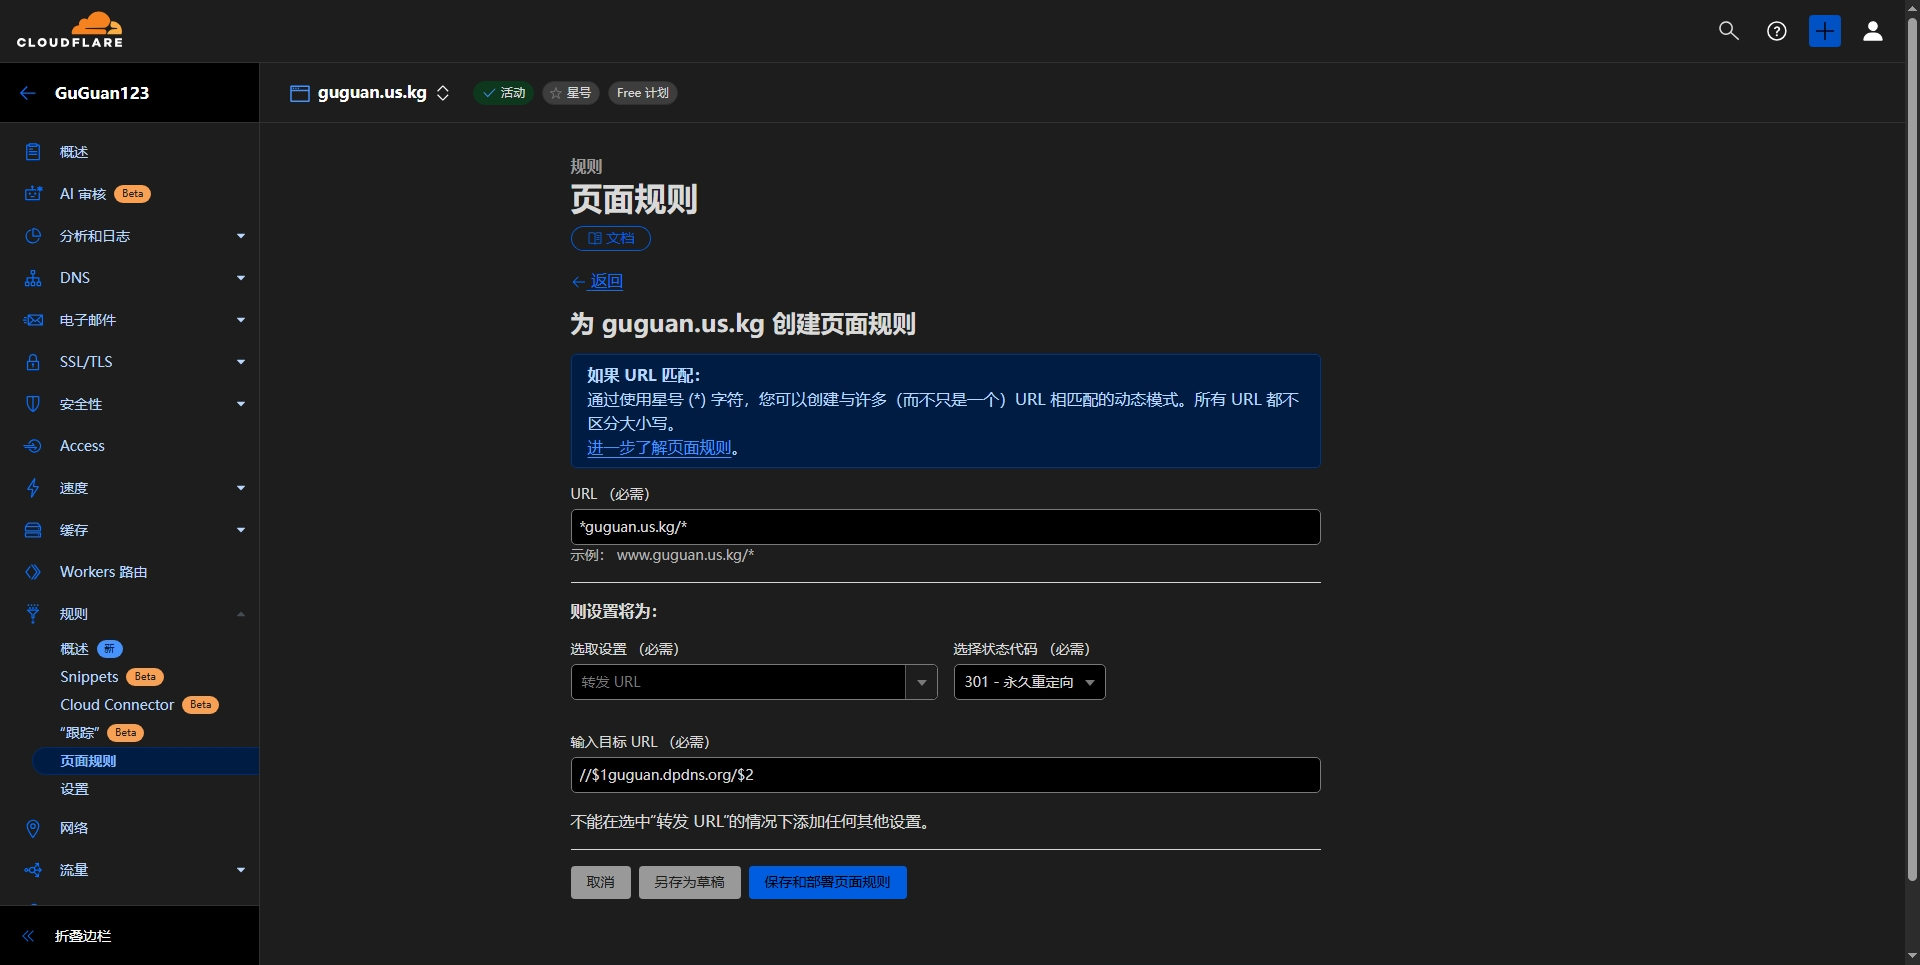Open the search magnifier icon

click(x=1729, y=31)
